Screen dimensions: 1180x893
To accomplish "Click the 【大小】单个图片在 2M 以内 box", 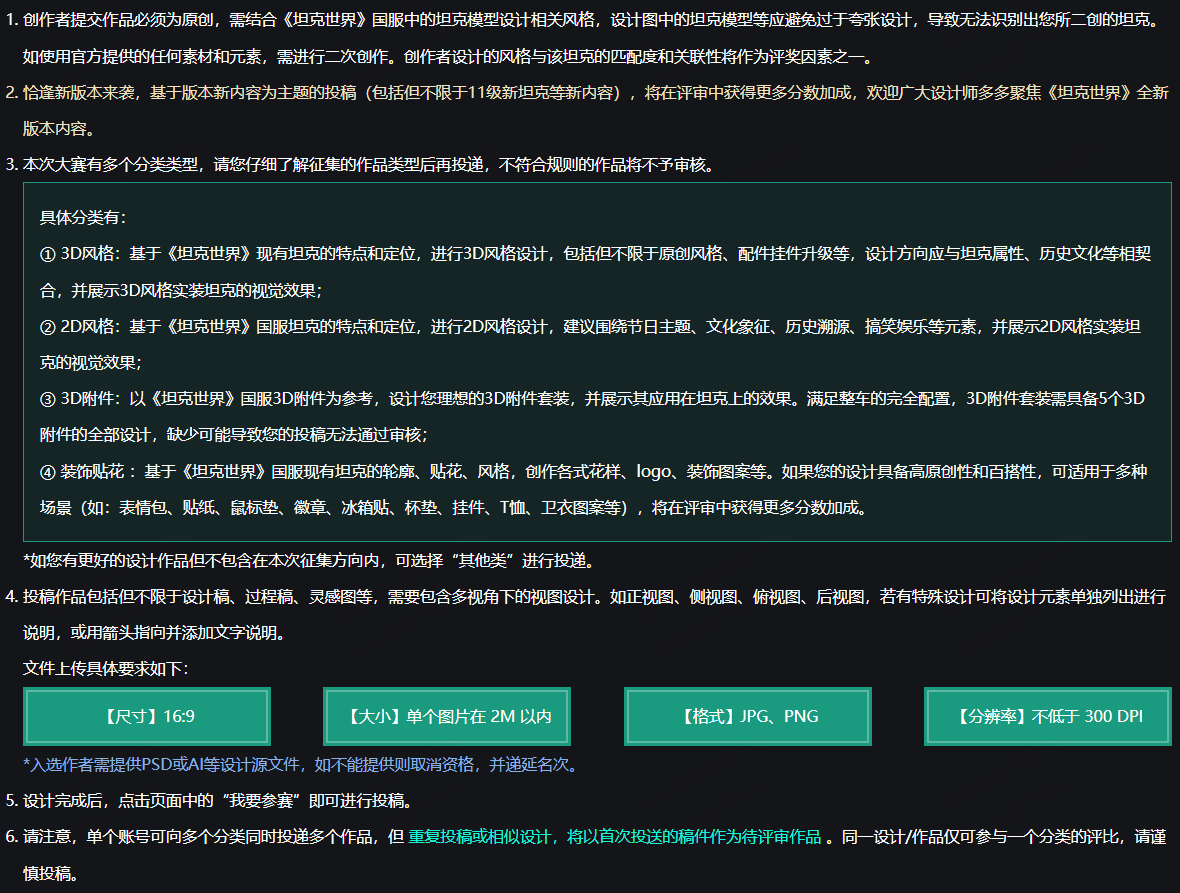I will pyautogui.click(x=447, y=716).
